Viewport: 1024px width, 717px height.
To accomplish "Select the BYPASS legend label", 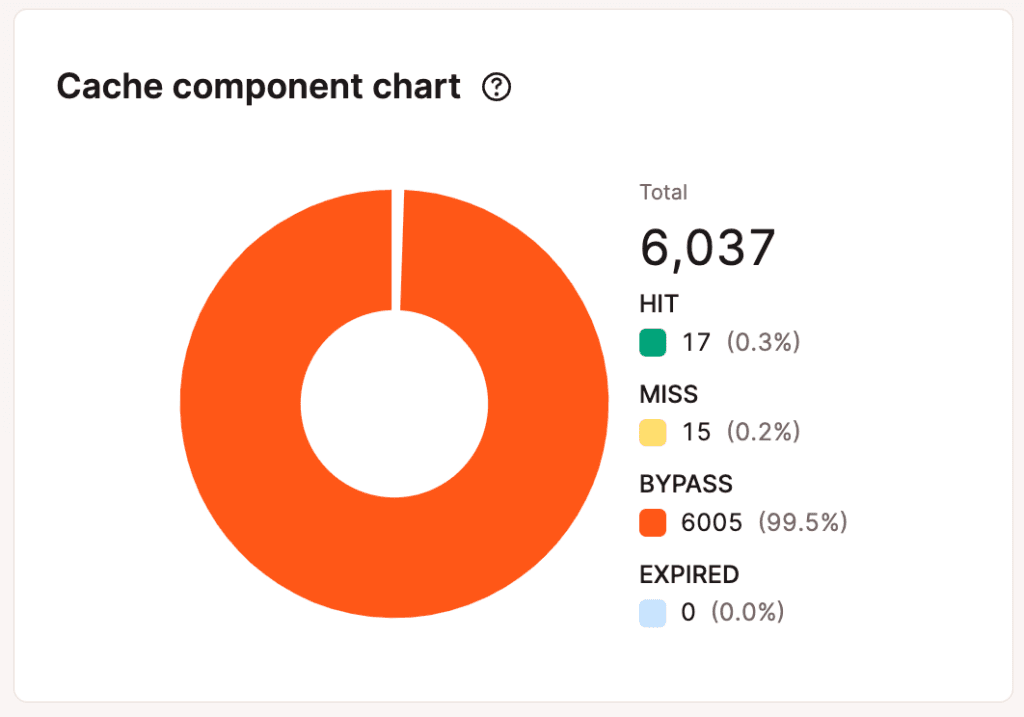I will 686,484.
